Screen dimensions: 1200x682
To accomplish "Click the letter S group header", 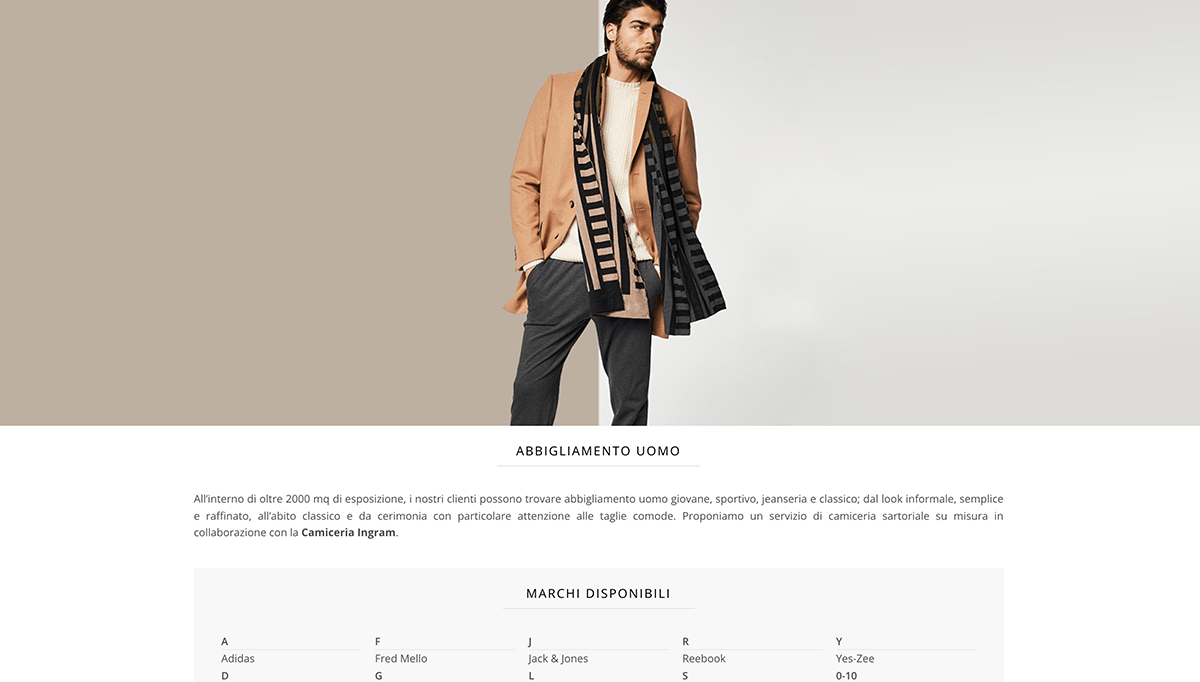I will 685,676.
